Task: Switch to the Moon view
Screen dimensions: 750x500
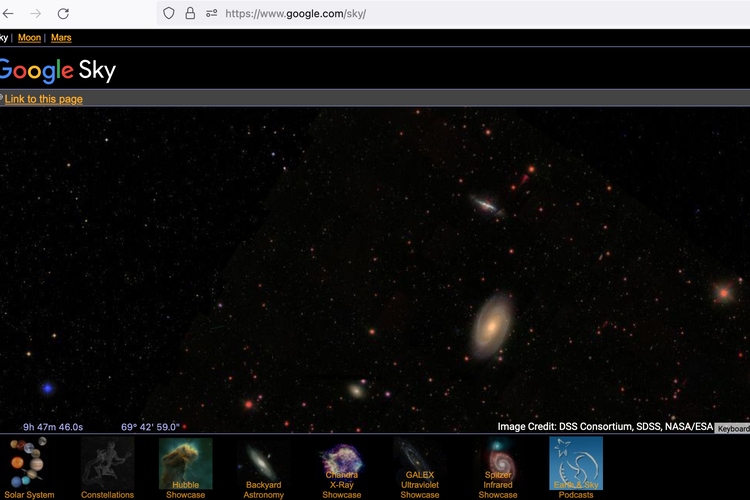Action: 29,38
